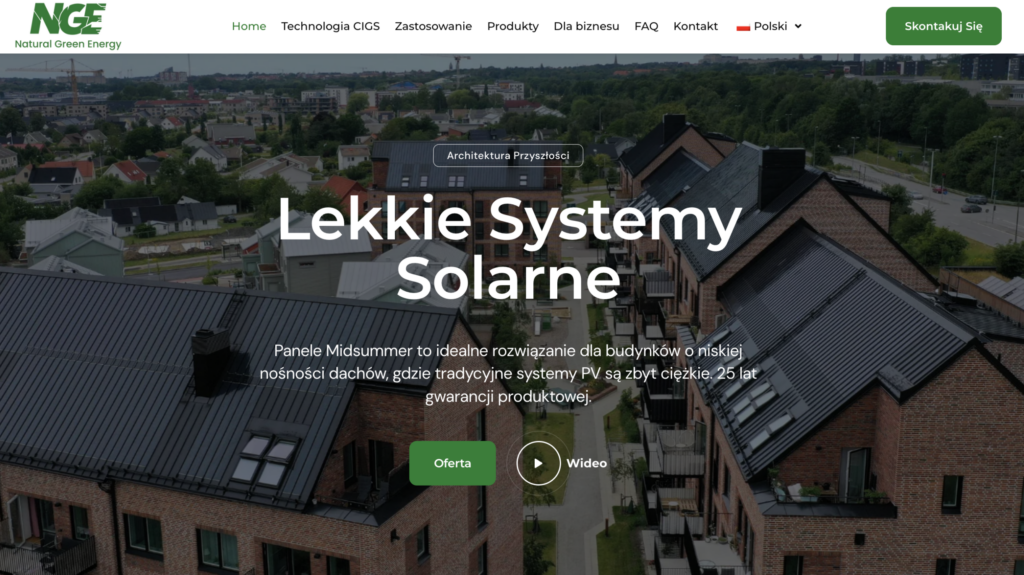Select Dla biznesu in navigation

point(586,26)
